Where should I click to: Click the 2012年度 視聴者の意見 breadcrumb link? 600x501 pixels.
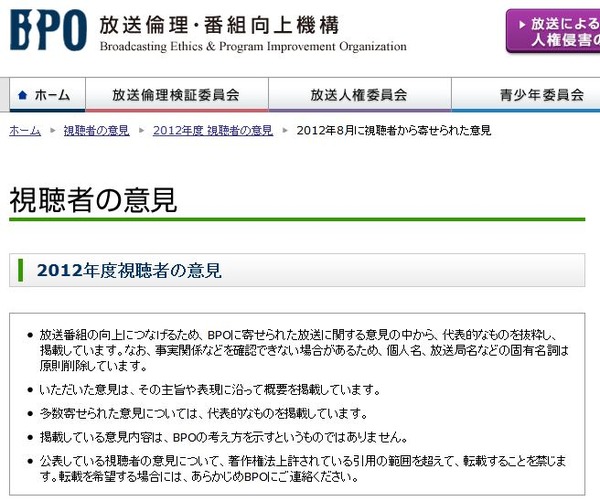coord(213,131)
